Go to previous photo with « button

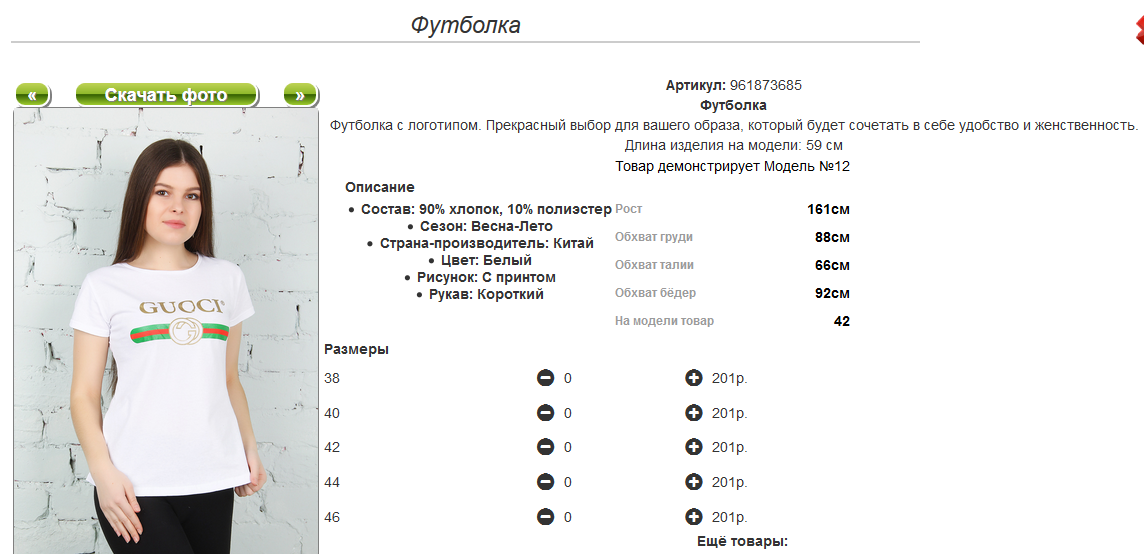click(x=32, y=96)
